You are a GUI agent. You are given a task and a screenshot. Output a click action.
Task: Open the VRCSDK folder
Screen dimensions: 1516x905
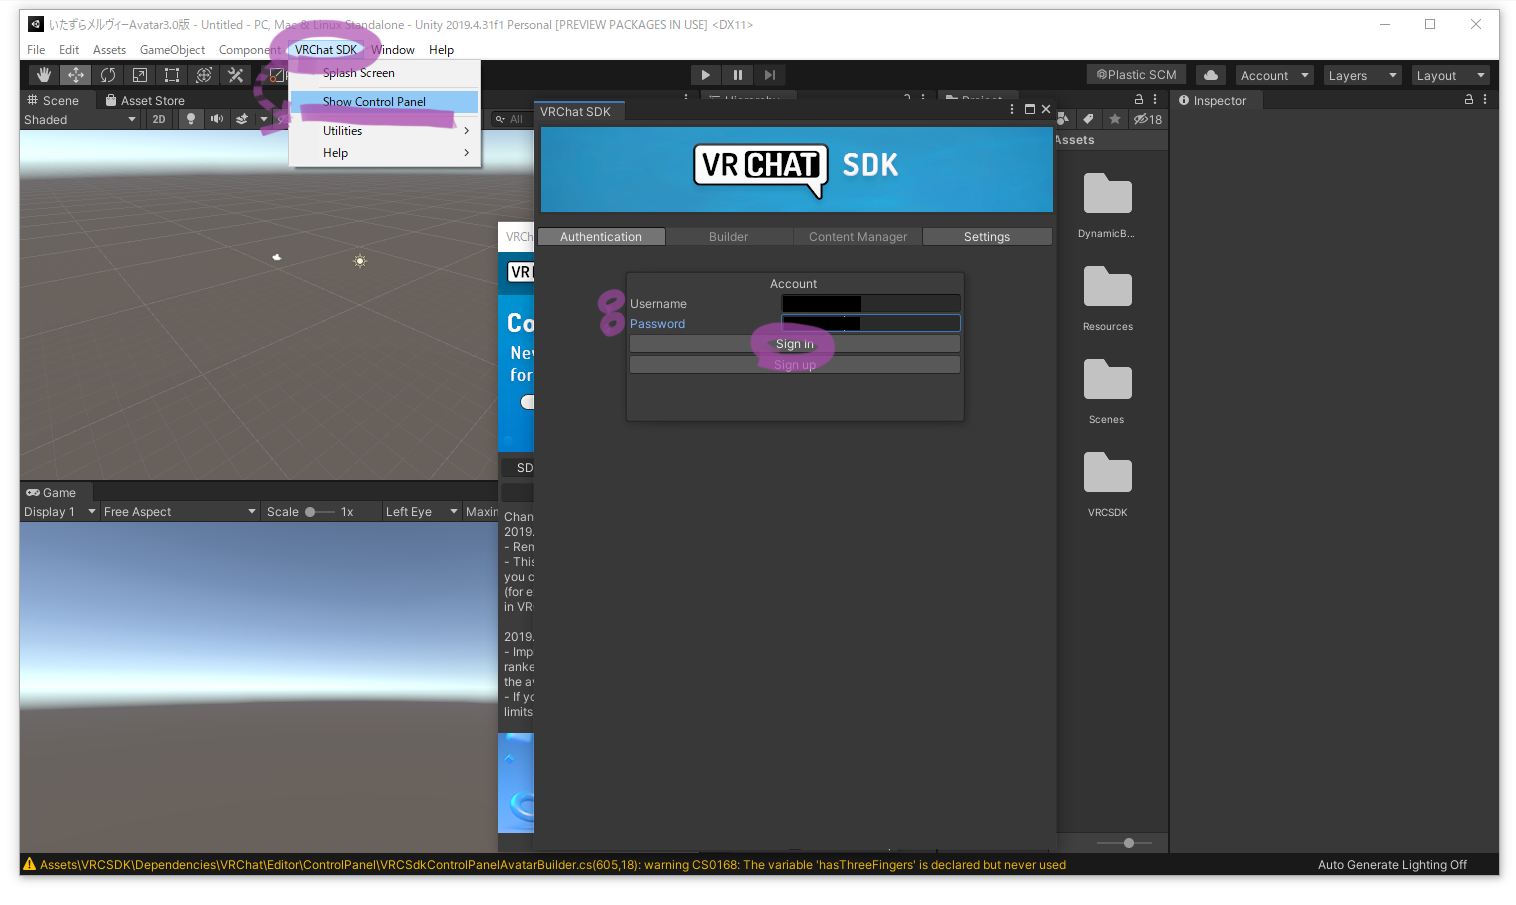coord(1107,483)
